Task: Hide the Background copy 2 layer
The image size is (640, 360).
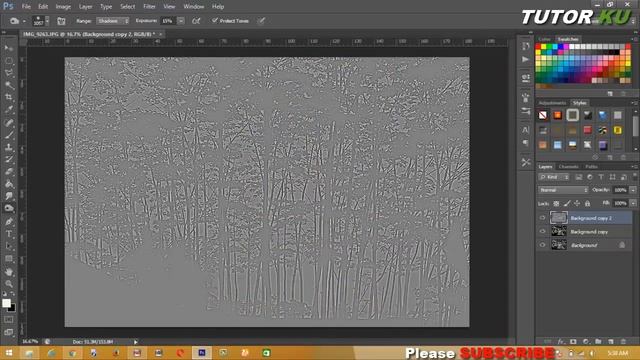Action: 542,218
